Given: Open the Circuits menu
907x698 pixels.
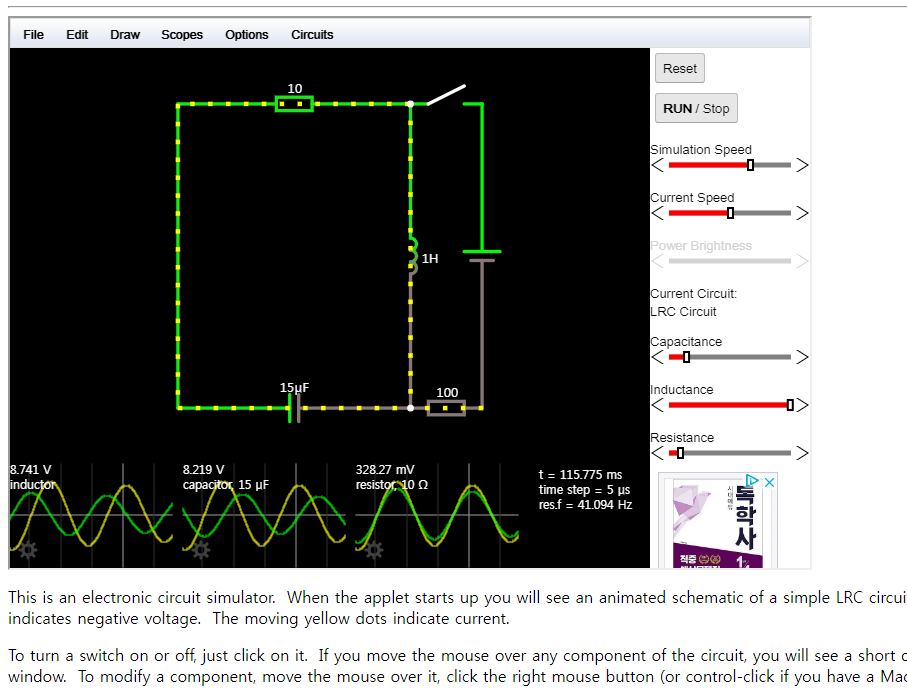Looking at the screenshot, I should [x=312, y=35].
